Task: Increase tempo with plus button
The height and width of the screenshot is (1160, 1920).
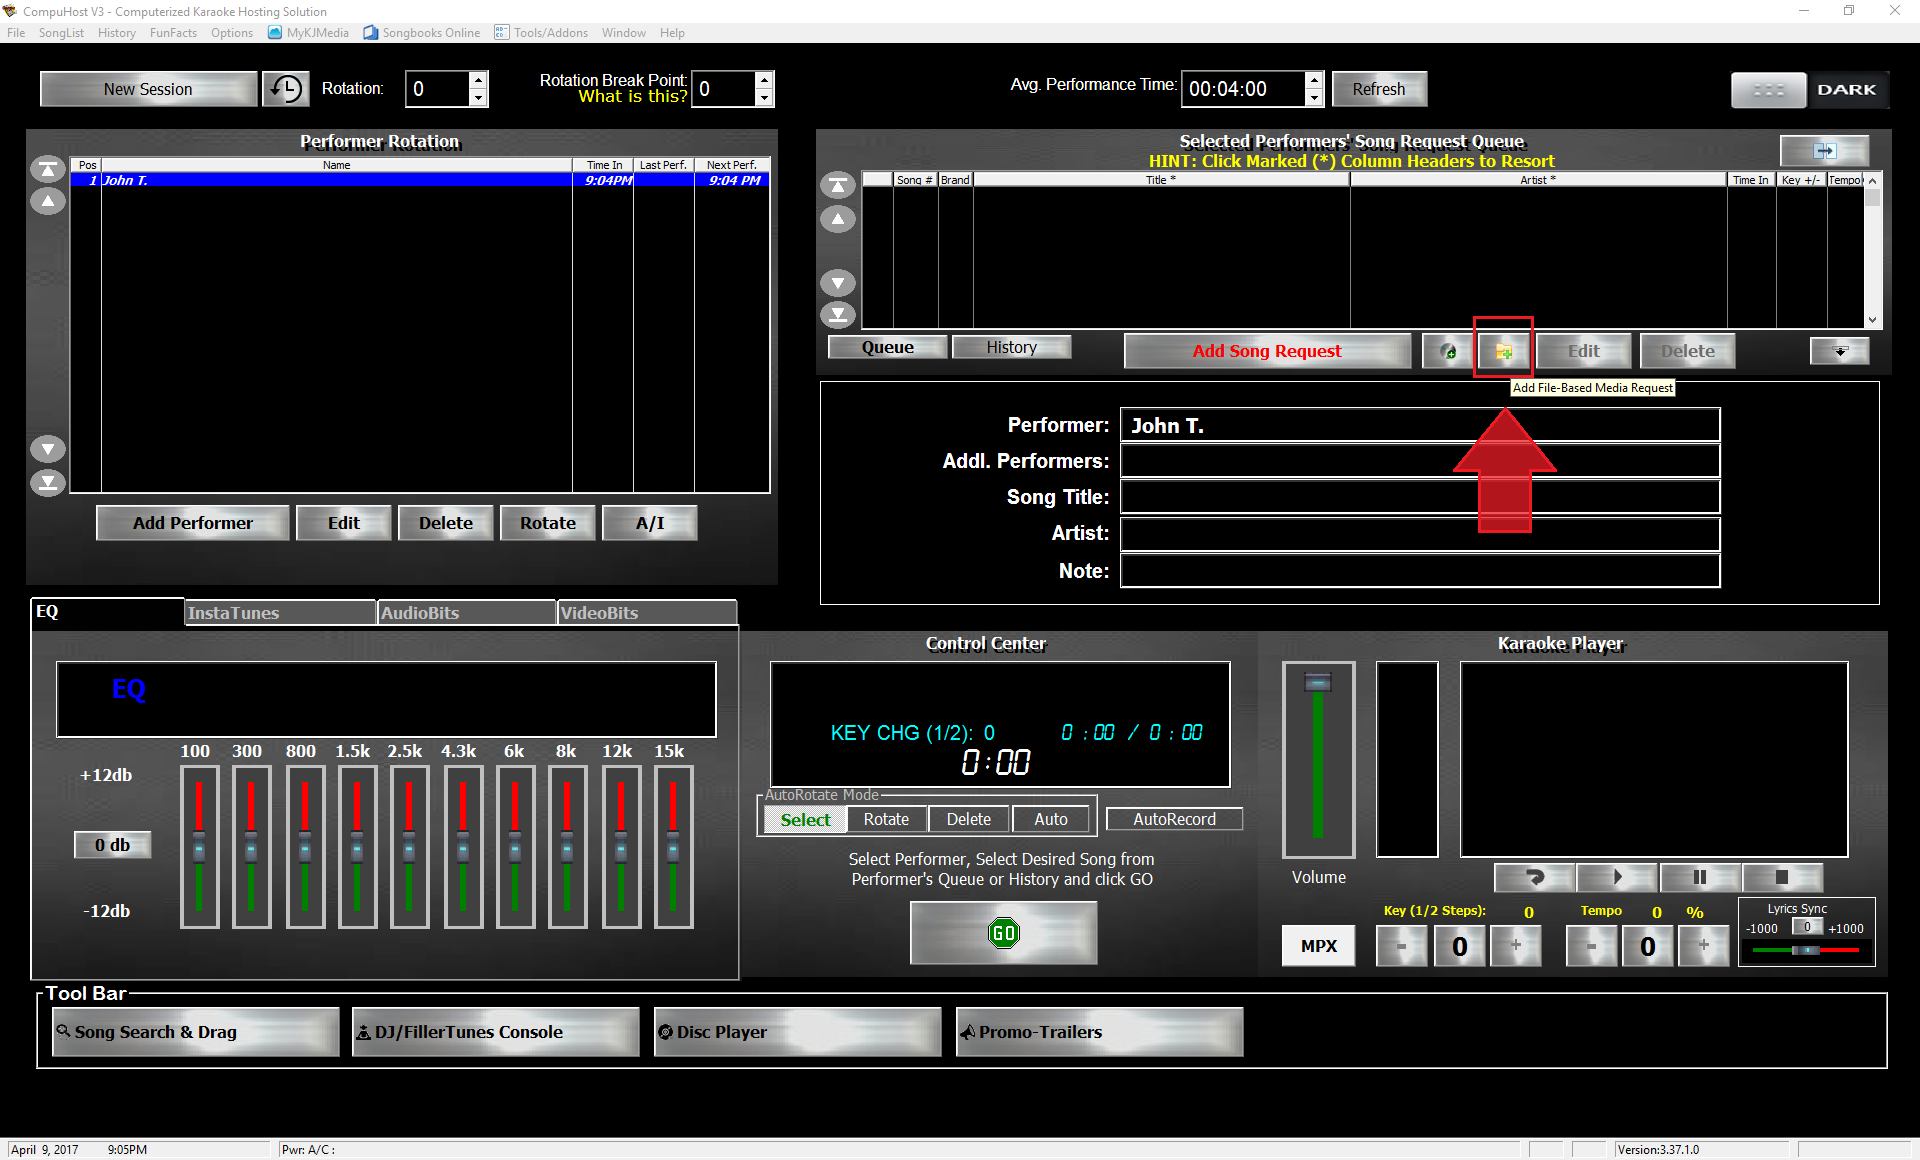Action: pos(1703,946)
